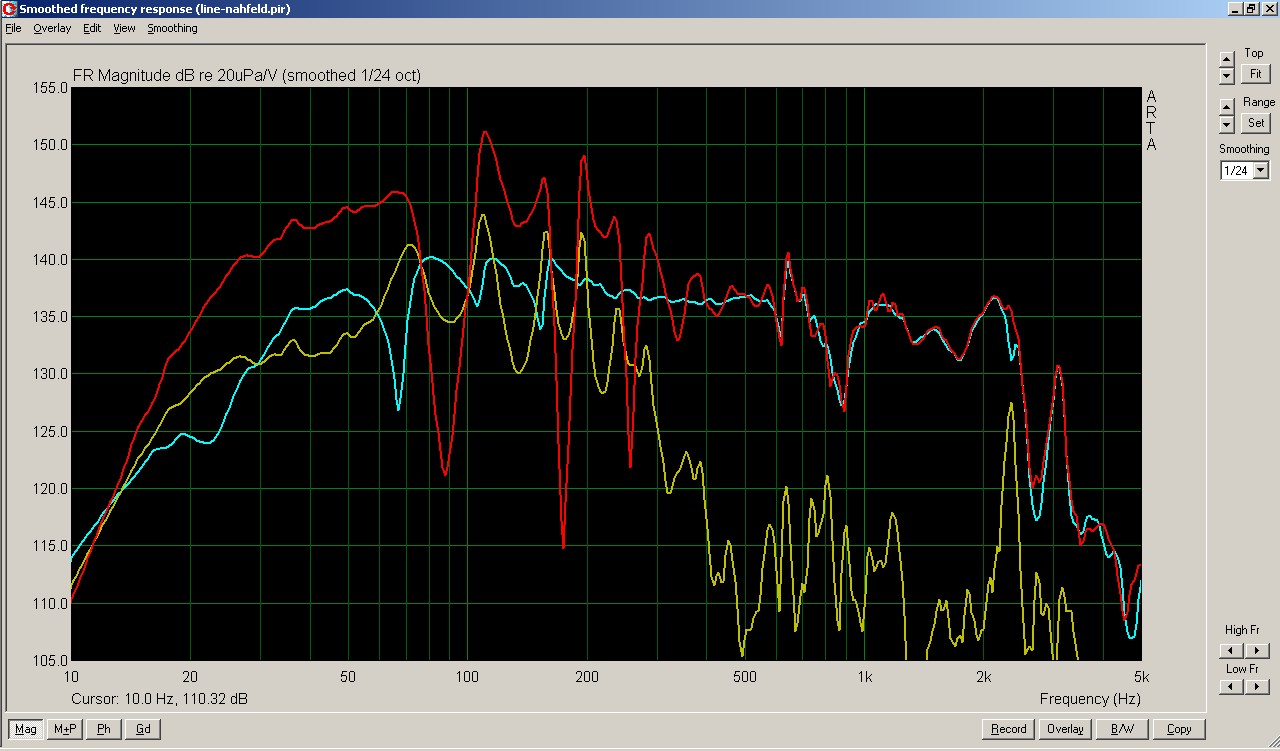Switch to Mag view mode
Screen dimensions: 1280x751
tap(26, 729)
